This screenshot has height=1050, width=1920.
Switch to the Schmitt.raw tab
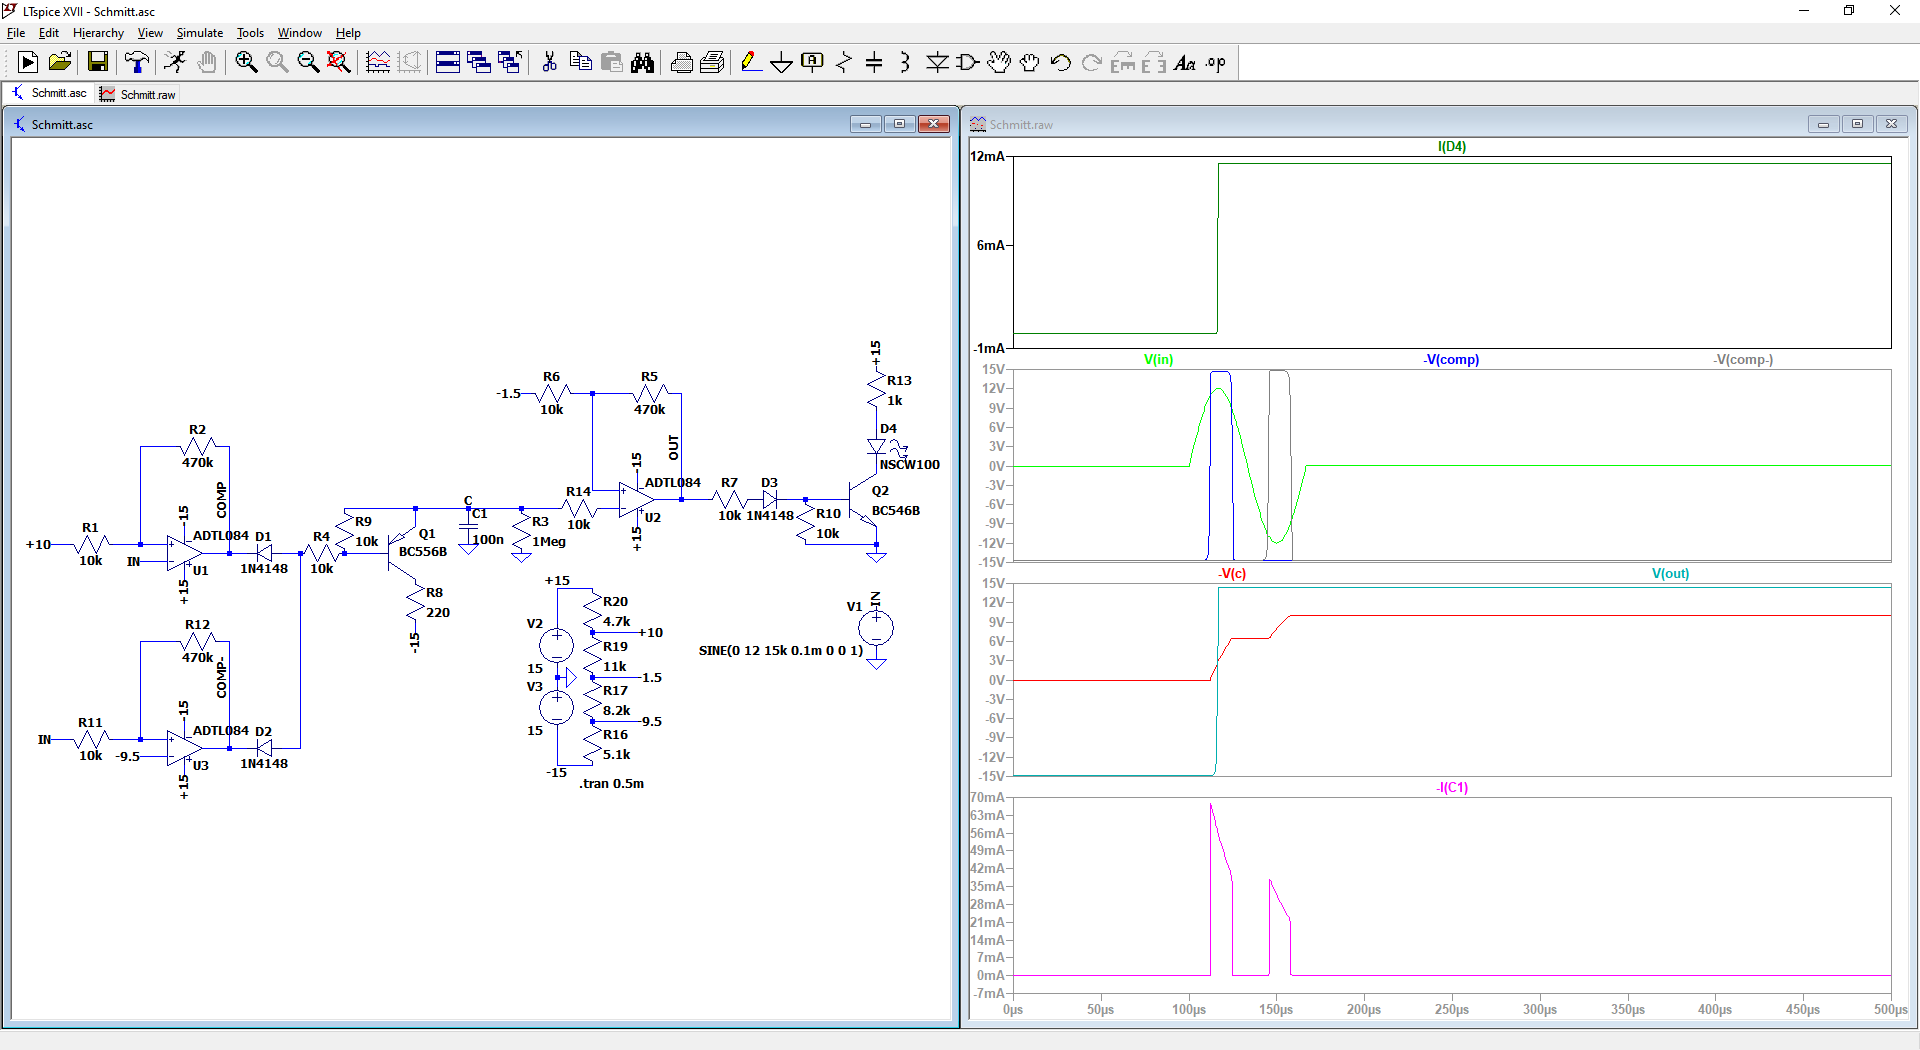pyautogui.click(x=138, y=94)
